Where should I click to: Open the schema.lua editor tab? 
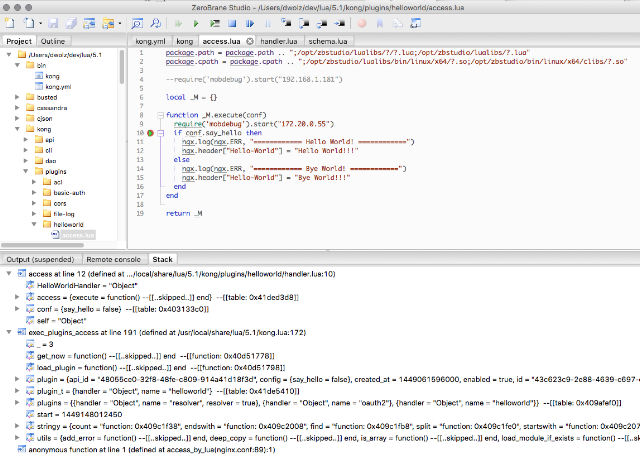328,41
